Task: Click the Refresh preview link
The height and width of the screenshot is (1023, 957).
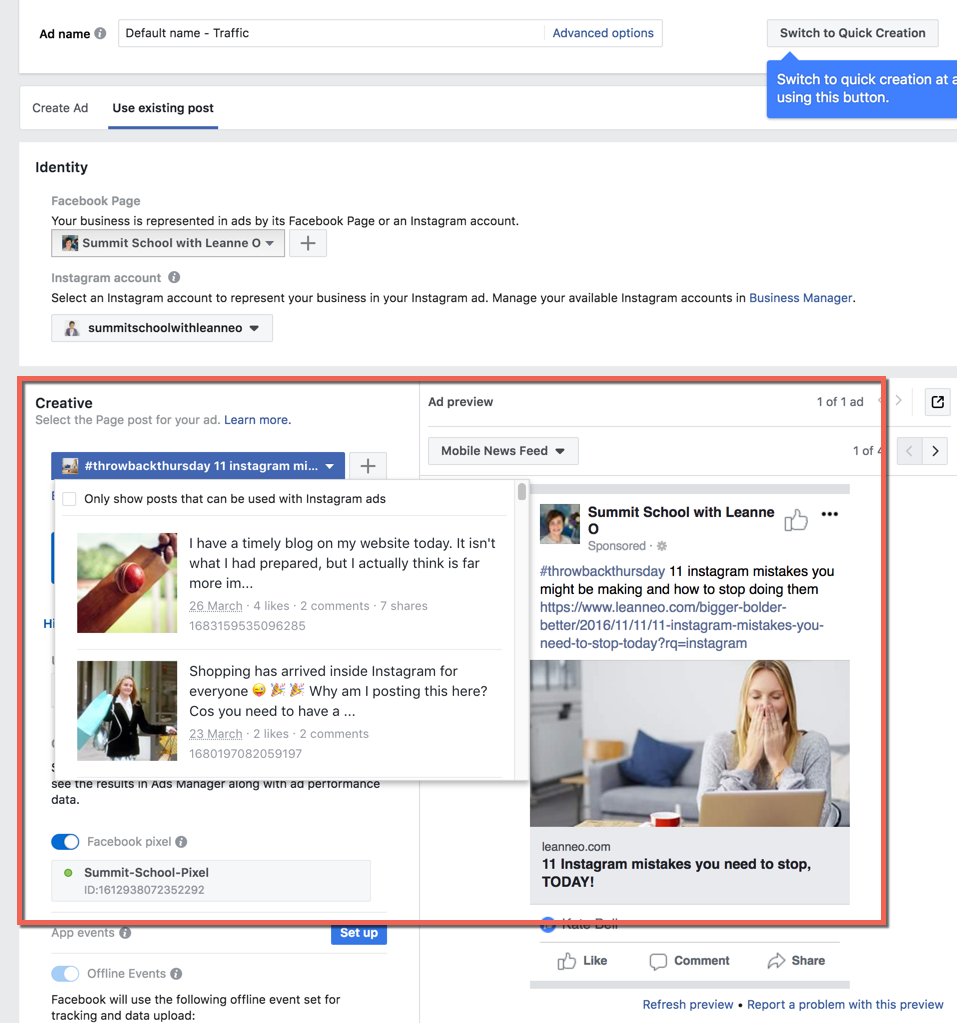Action: (688, 1005)
